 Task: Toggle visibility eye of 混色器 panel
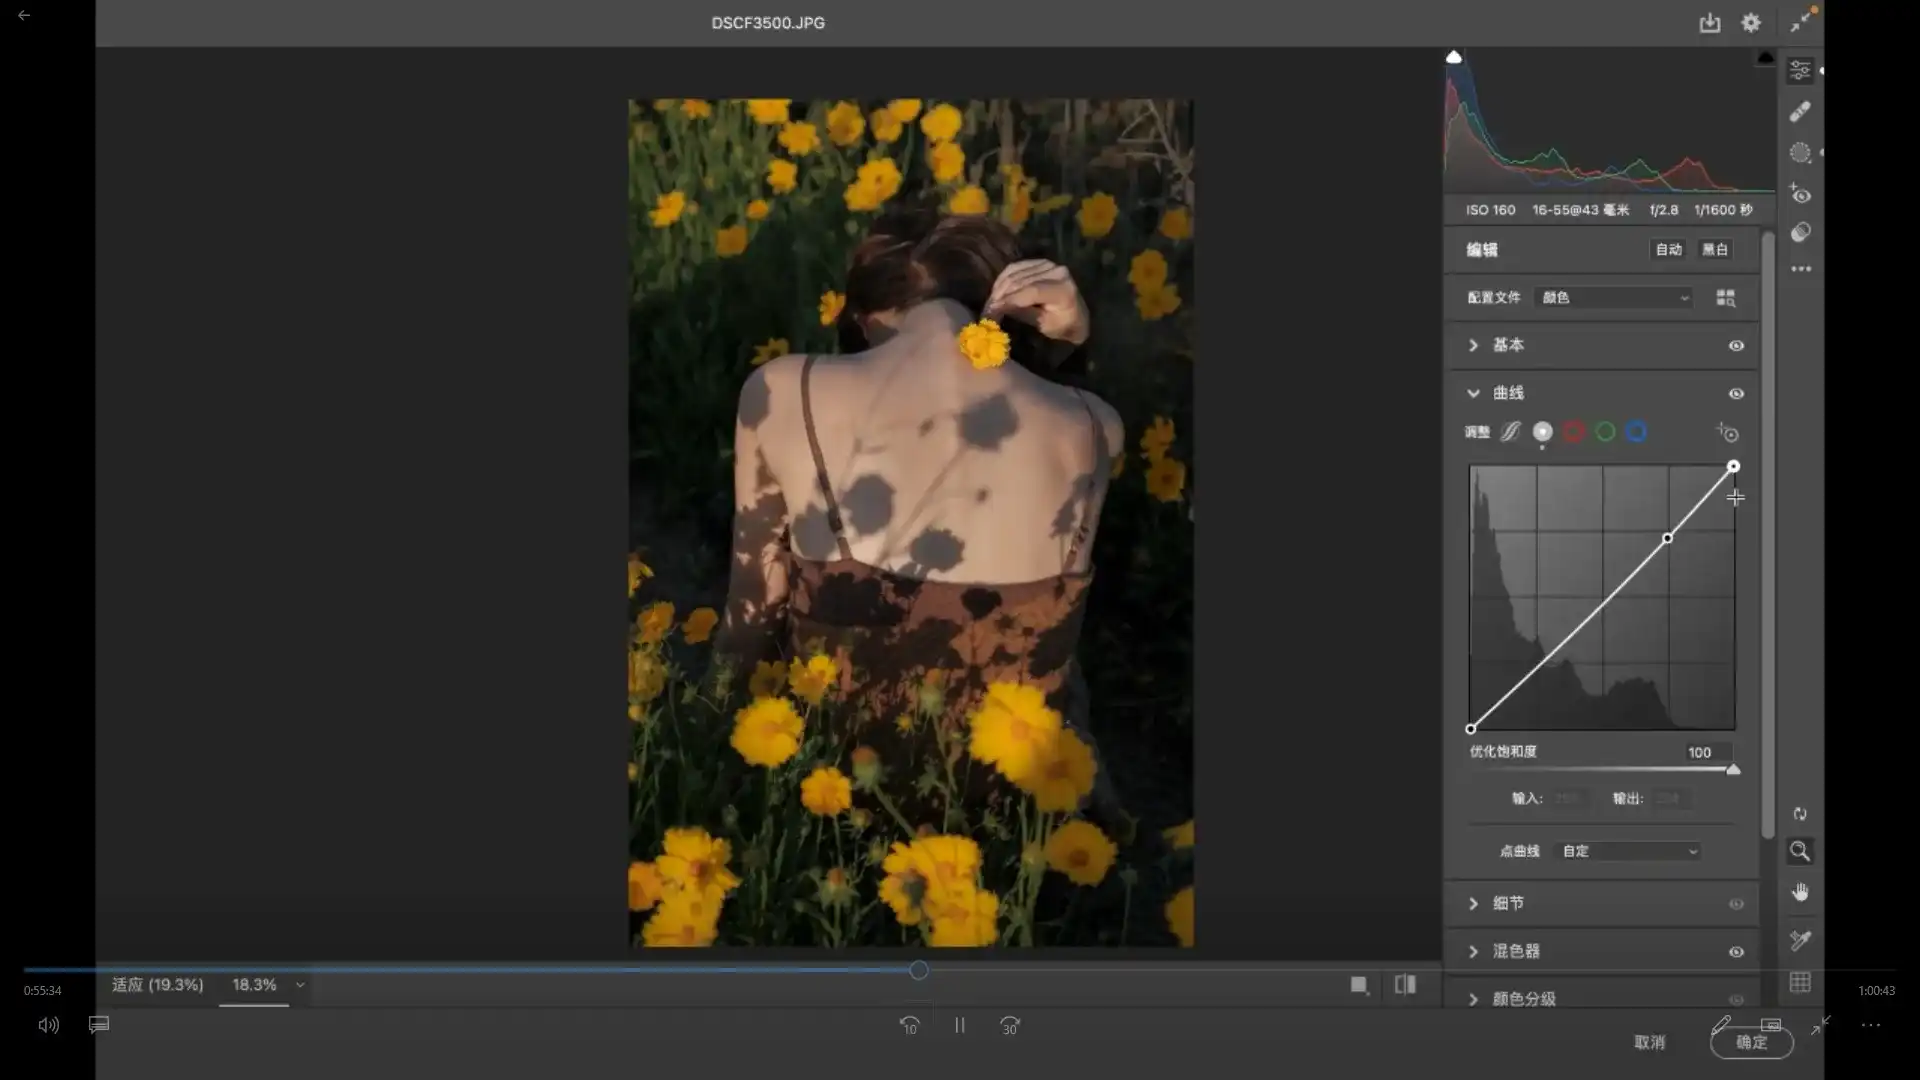[x=1736, y=952]
